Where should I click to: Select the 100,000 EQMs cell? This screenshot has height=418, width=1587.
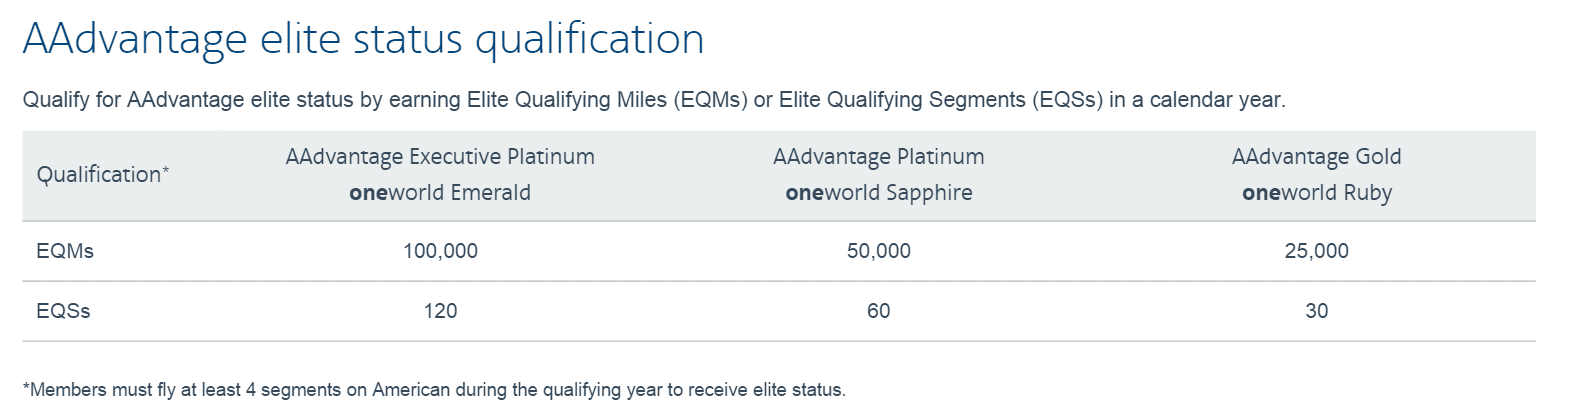tap(440, 251)
